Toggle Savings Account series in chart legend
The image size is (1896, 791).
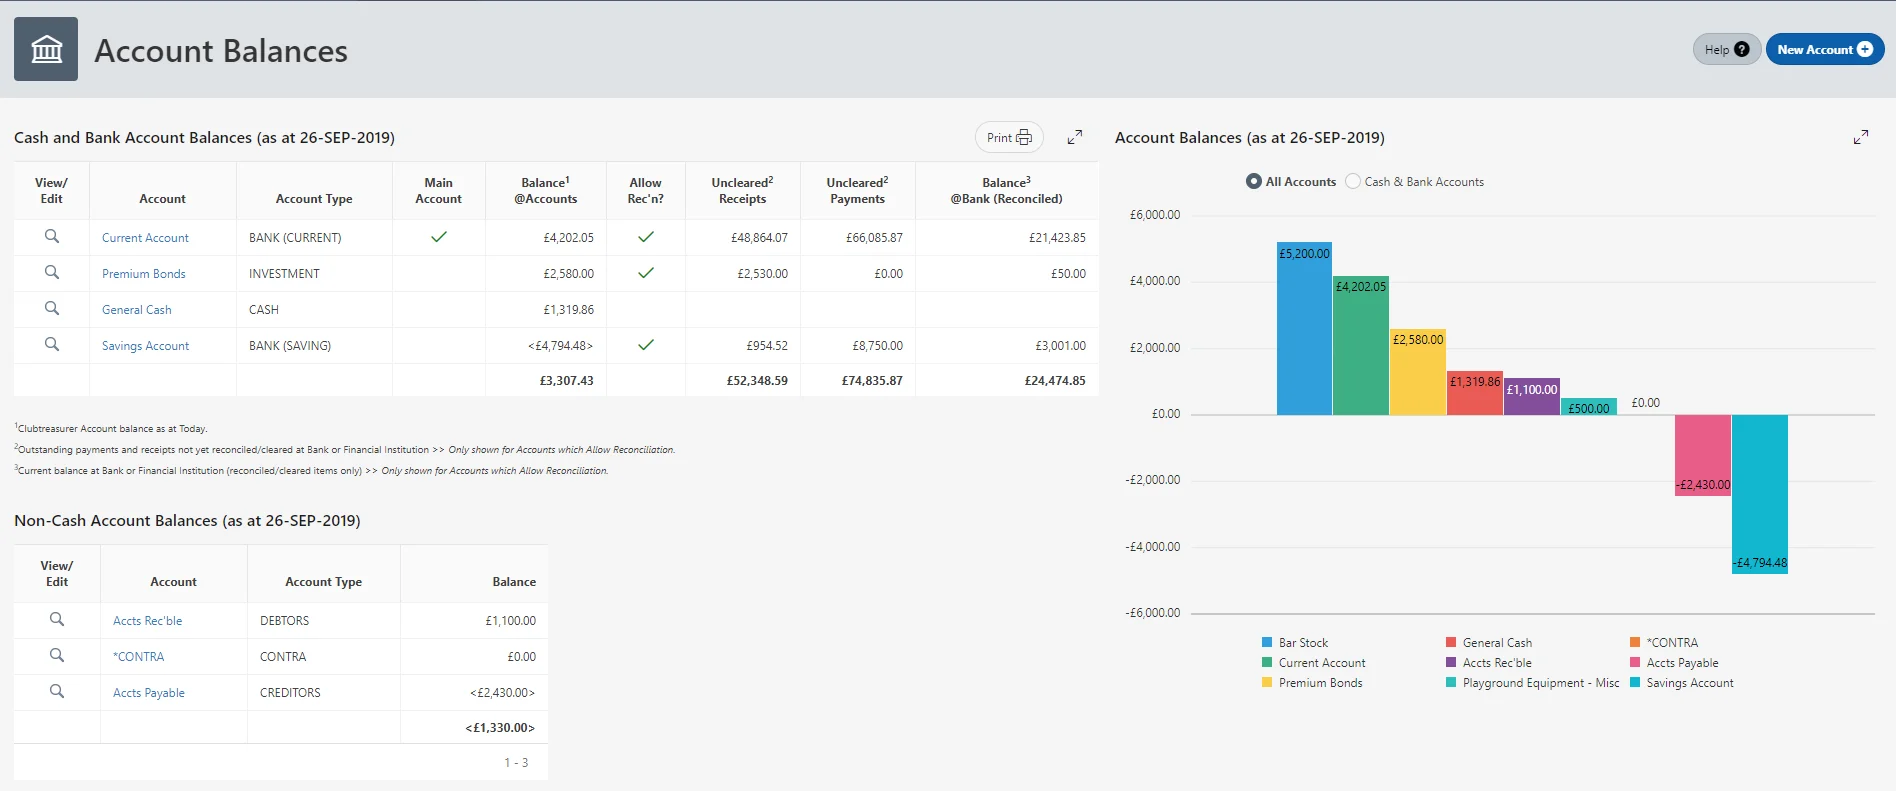pyautogui.click(x=1689, y=683)
